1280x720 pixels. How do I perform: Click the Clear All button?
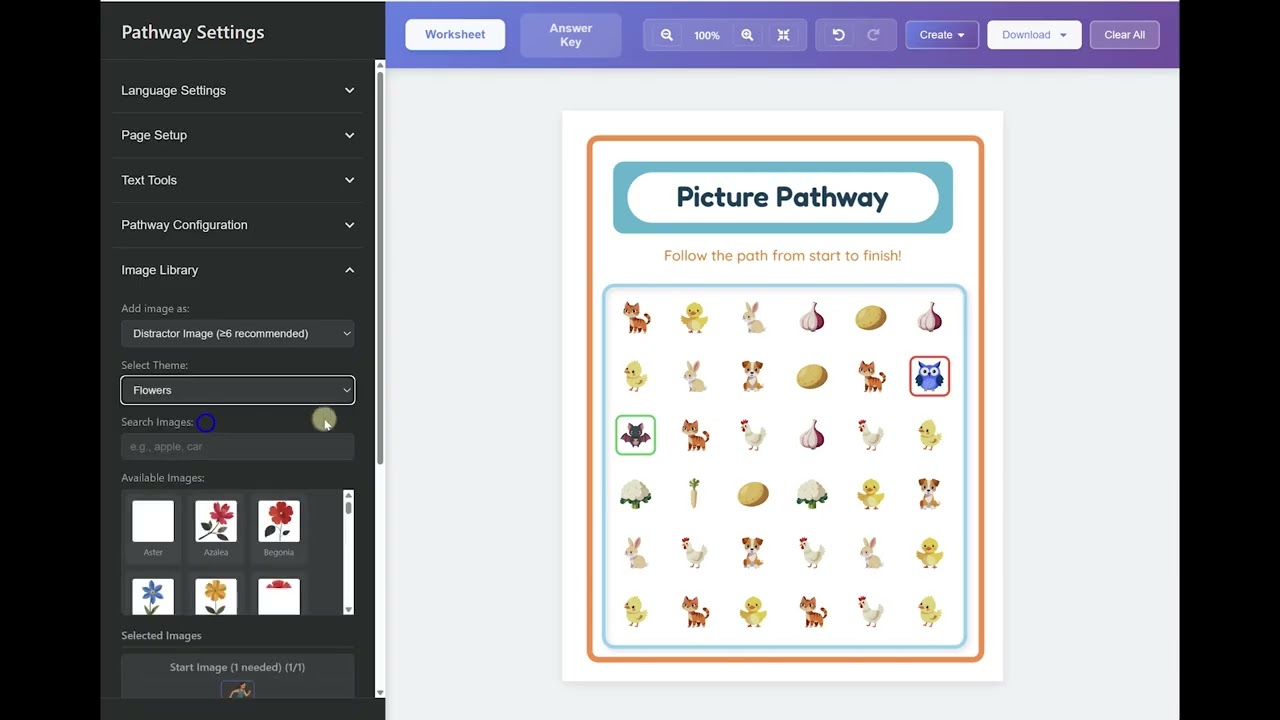[1125, 35]
